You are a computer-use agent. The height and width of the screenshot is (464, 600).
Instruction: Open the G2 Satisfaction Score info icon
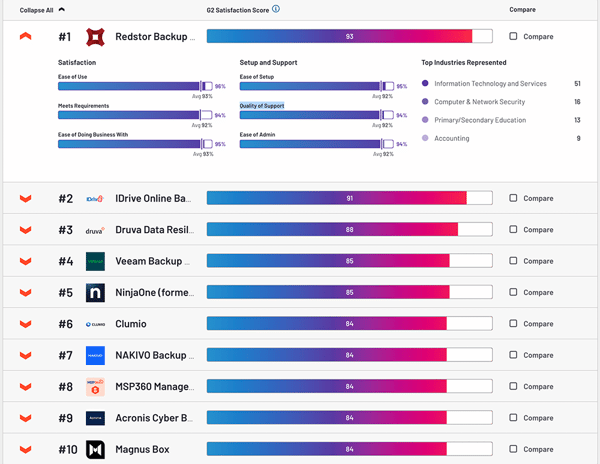coord(276,9)
